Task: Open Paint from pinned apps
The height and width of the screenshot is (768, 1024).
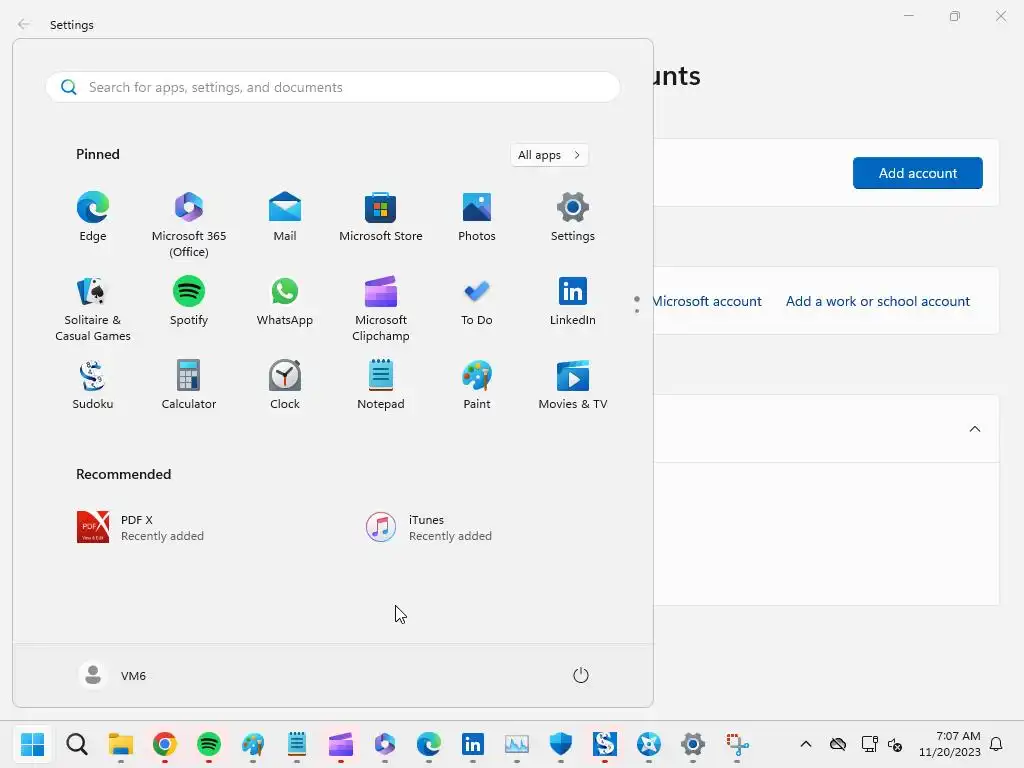Action: coord(477,385)
